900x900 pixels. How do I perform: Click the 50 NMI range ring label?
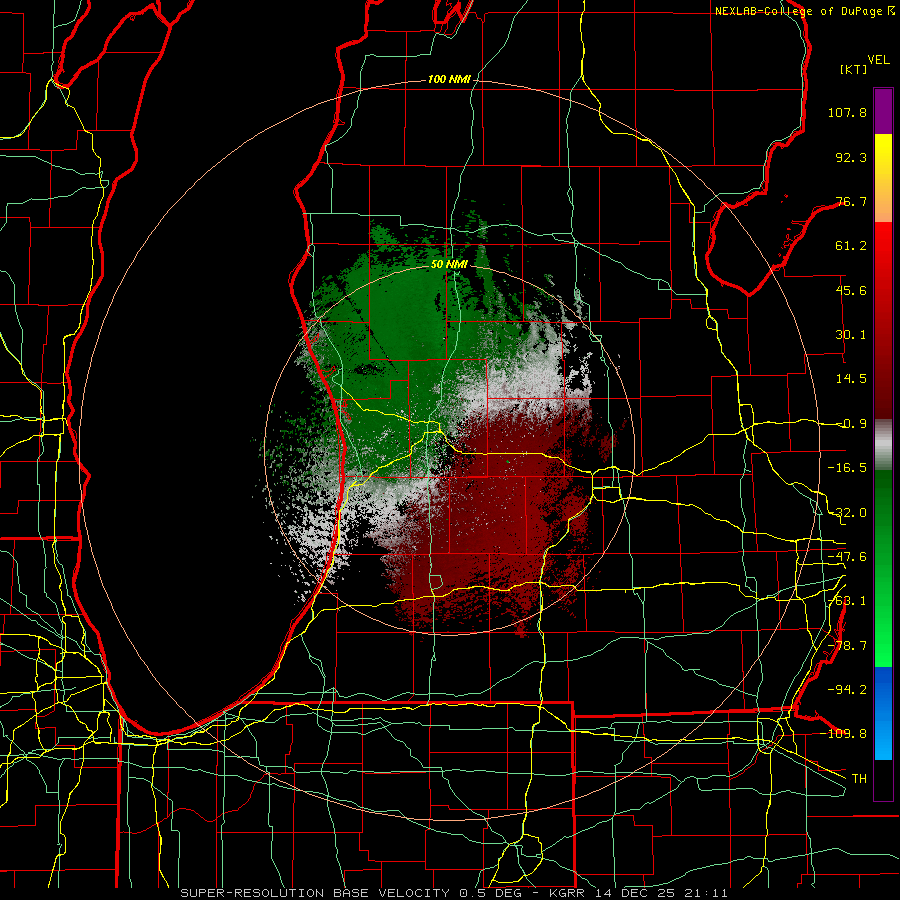click(x=449, y=264)
